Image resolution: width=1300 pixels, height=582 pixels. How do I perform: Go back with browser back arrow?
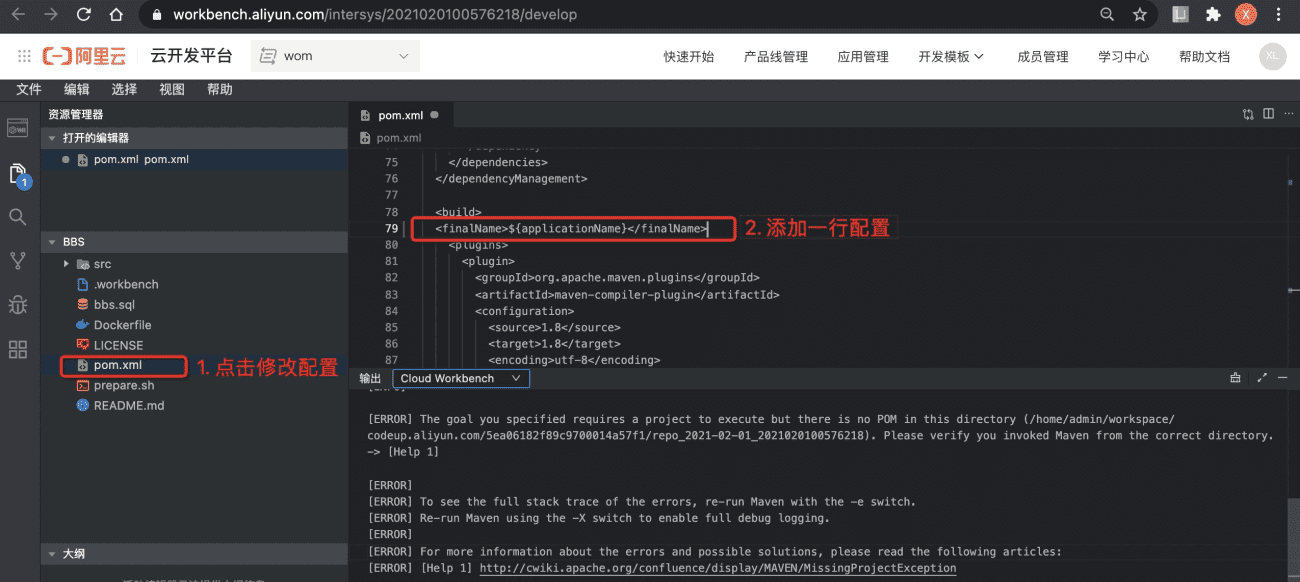pyautogui.click(x=18, y=15)
